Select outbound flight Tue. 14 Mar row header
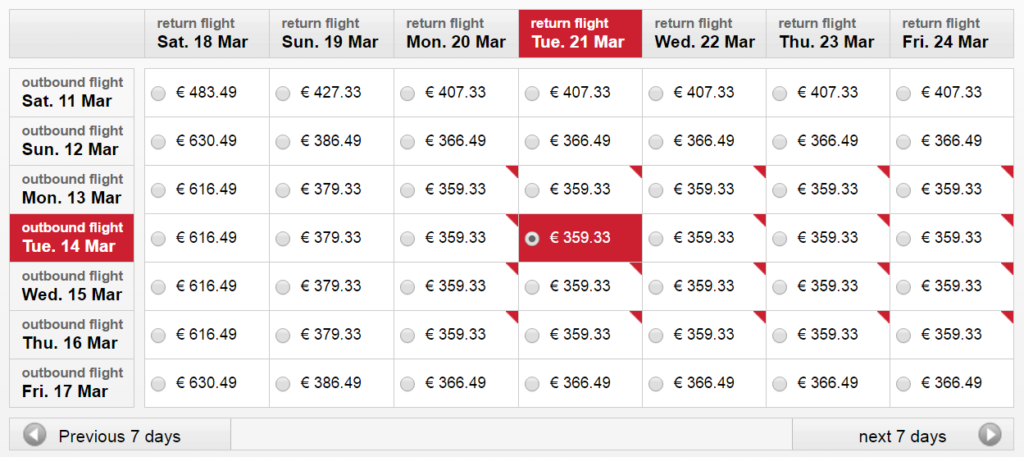Image resolution: width=1024 pixels, height=457 pixels. [x=72, y=238]
